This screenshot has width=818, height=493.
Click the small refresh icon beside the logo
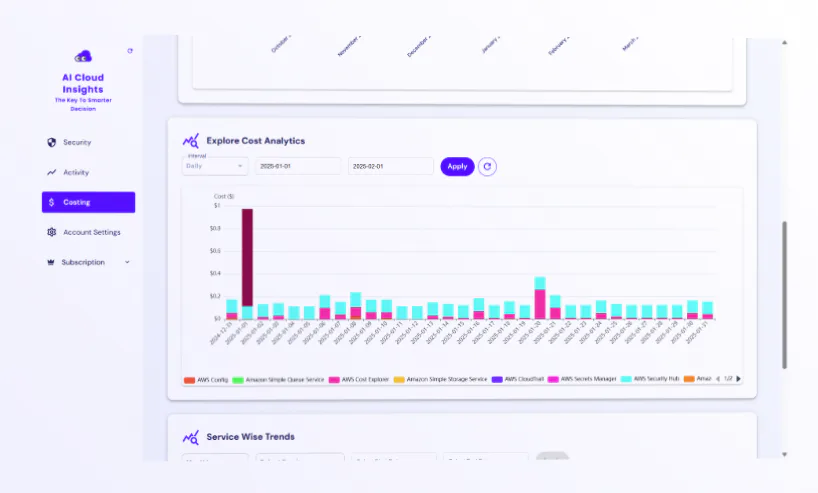click(x=130, y=51)
